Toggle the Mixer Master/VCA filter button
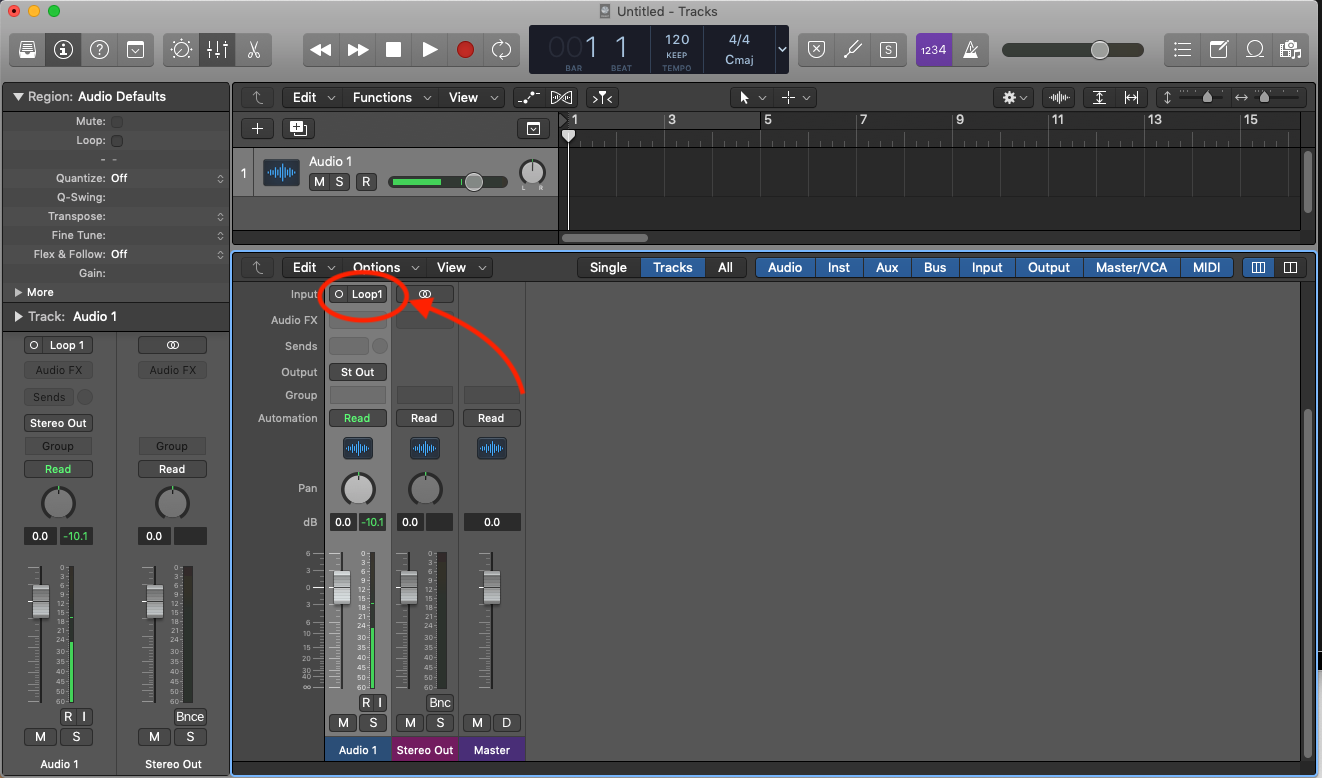The width and height of the screenshot is (1322, 778). 1131,267
